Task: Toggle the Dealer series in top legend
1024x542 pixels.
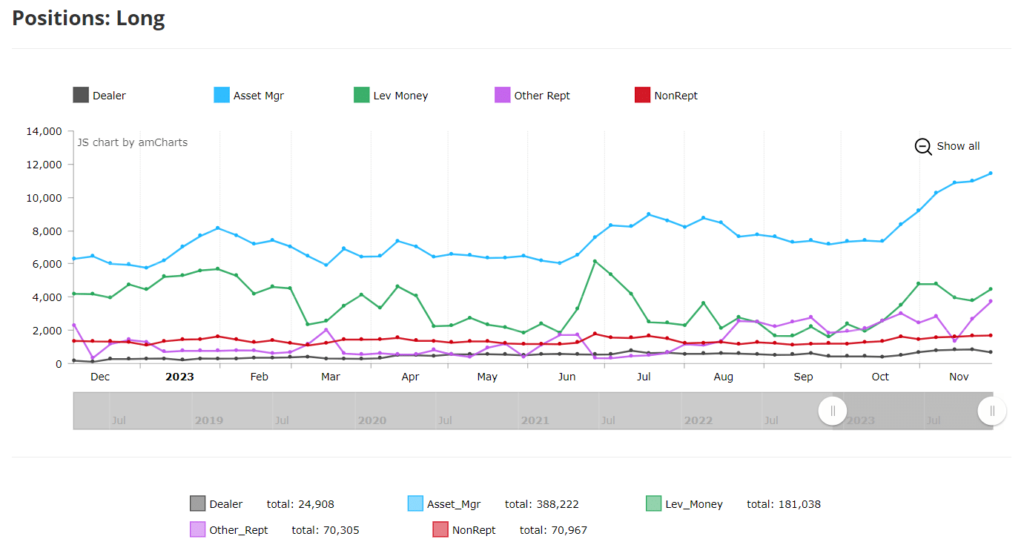Action: [81, 96]
